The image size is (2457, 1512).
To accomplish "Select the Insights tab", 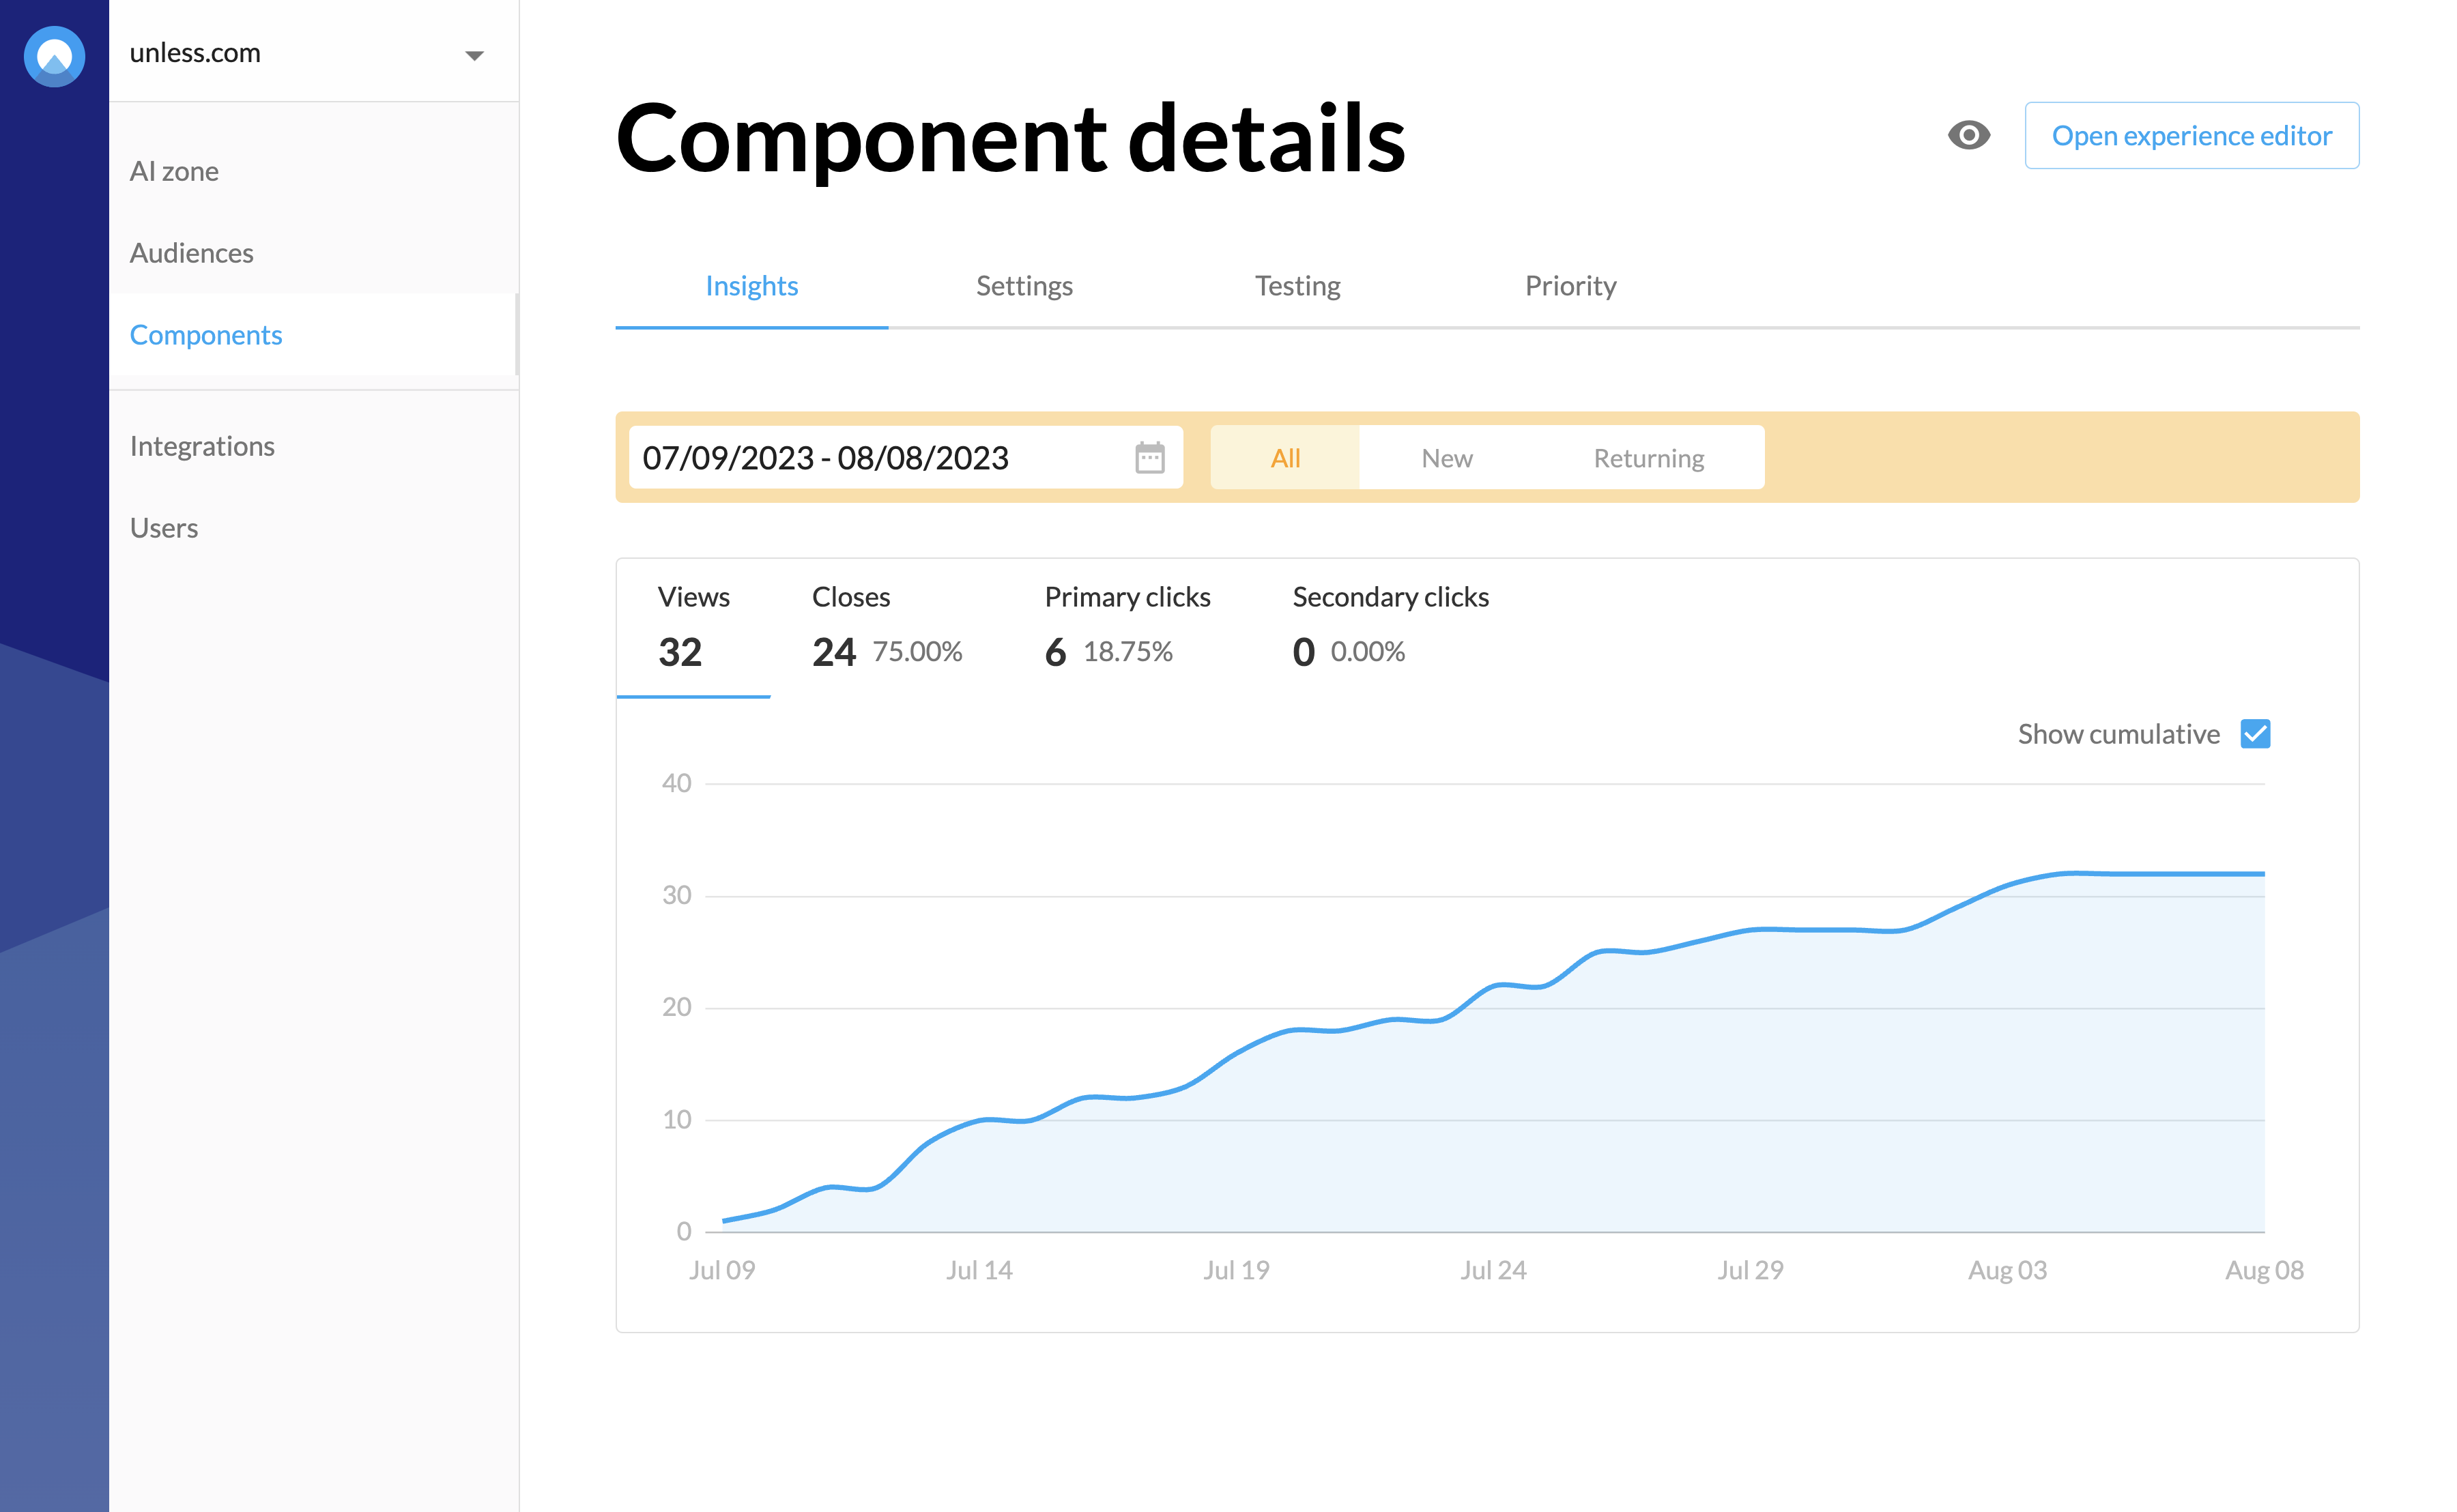I will 751,286.
